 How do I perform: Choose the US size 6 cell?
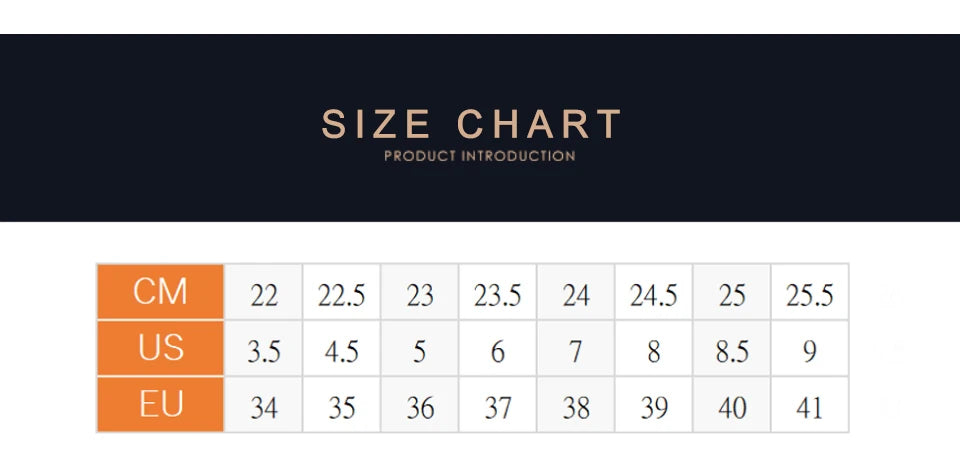click(498, 348)
